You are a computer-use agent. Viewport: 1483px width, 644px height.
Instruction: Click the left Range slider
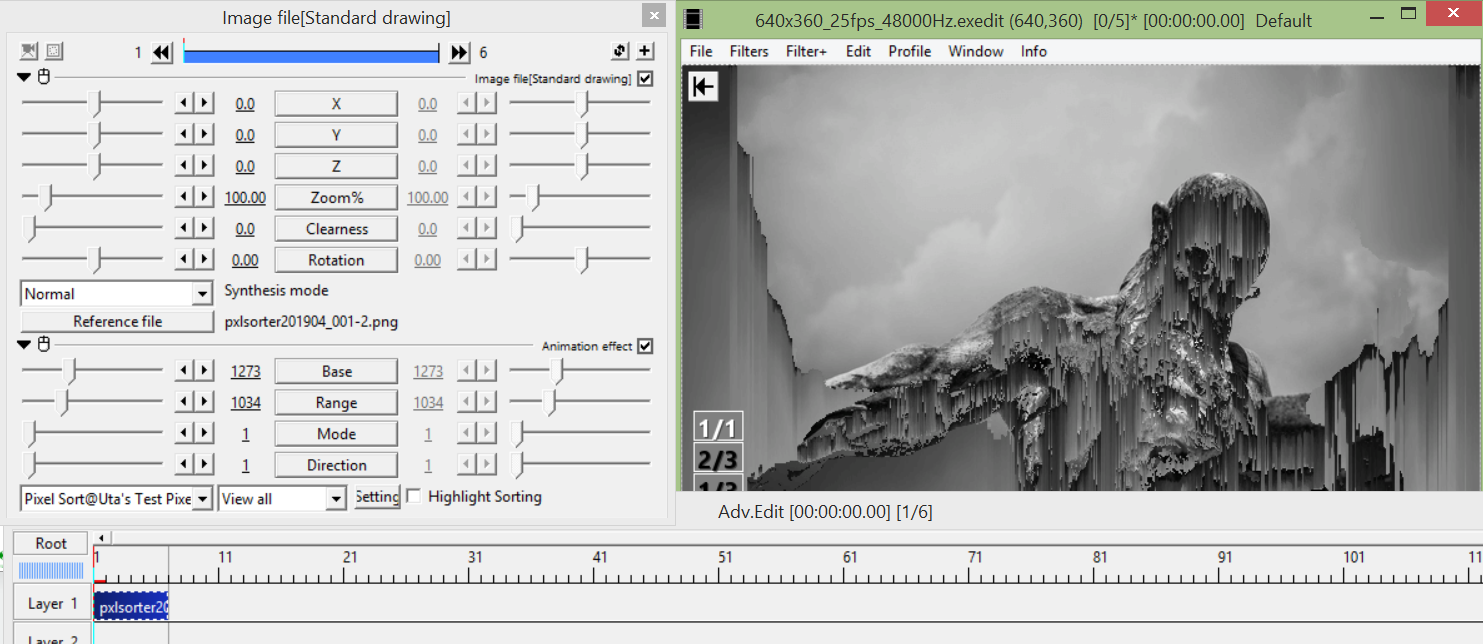click(92, 401)
